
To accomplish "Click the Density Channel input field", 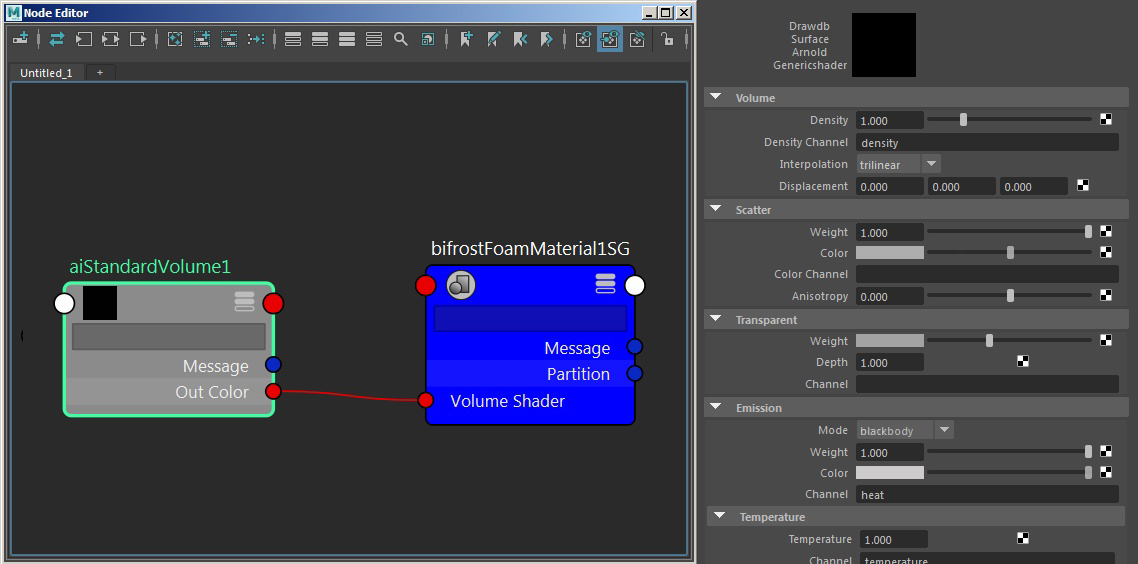I will [987, 142].
